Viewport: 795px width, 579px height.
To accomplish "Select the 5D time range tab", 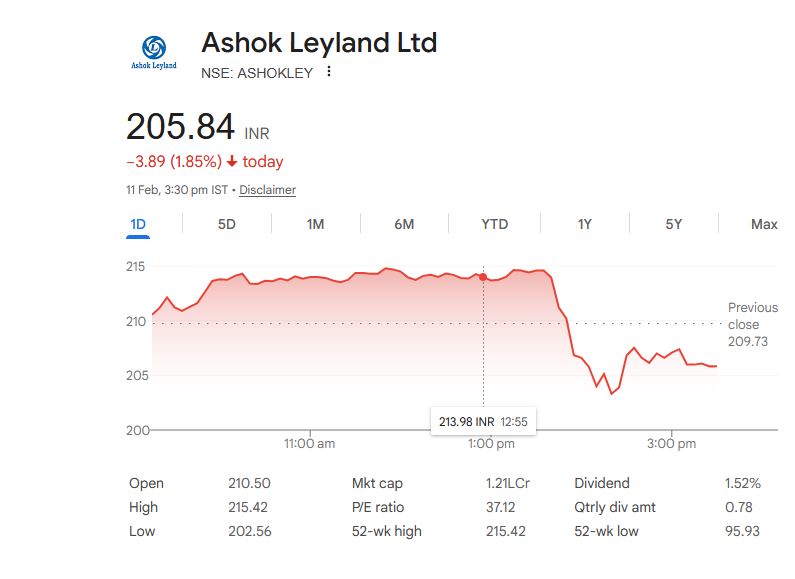I will tap(227, 224).
